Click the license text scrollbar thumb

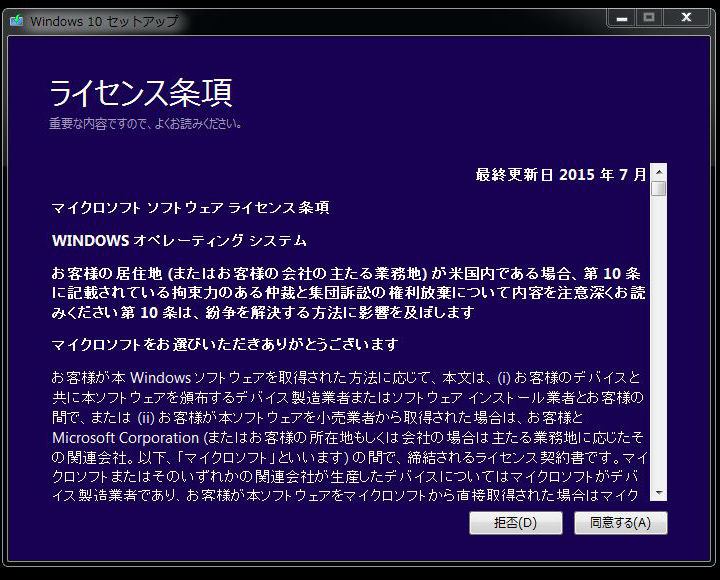(659, 188)
